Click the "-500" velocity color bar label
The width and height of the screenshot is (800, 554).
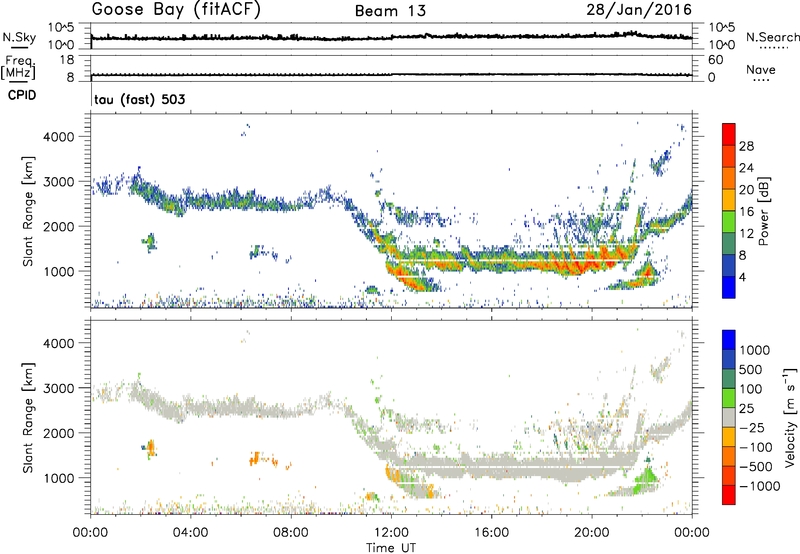(x=755, y=467)
